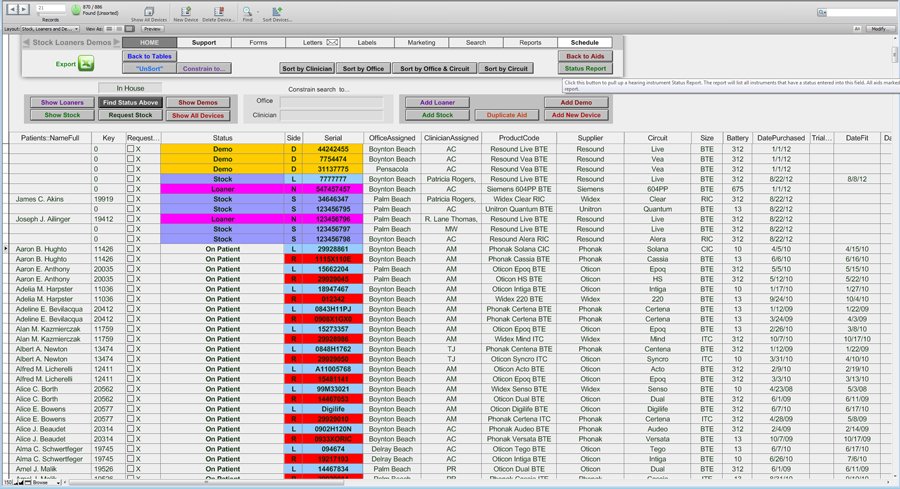Click the record number input field
Viewport: 900px width, 489px height.
click(x=51, y=8)
